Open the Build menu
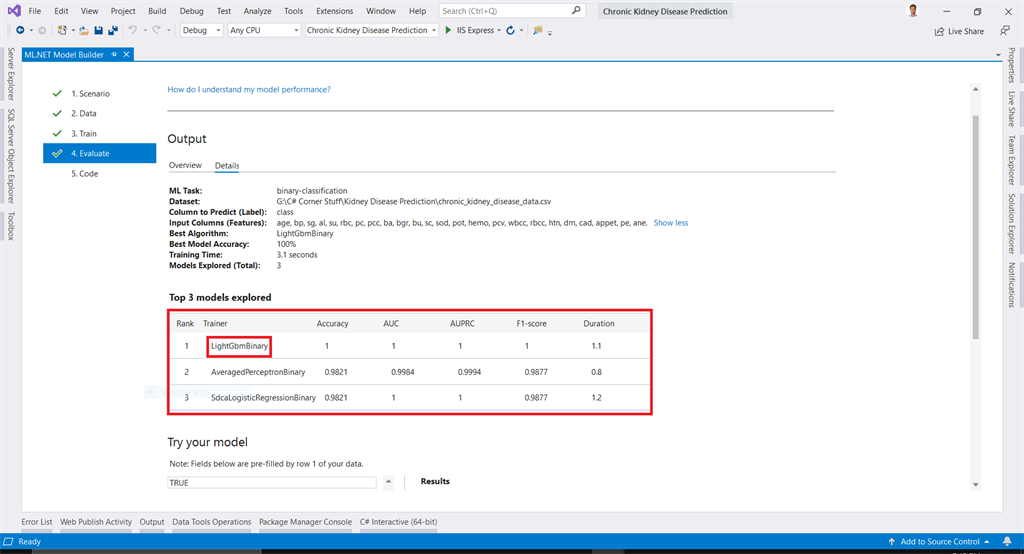The height and width of the screenshot is (554, 1024). coord(157,10)
